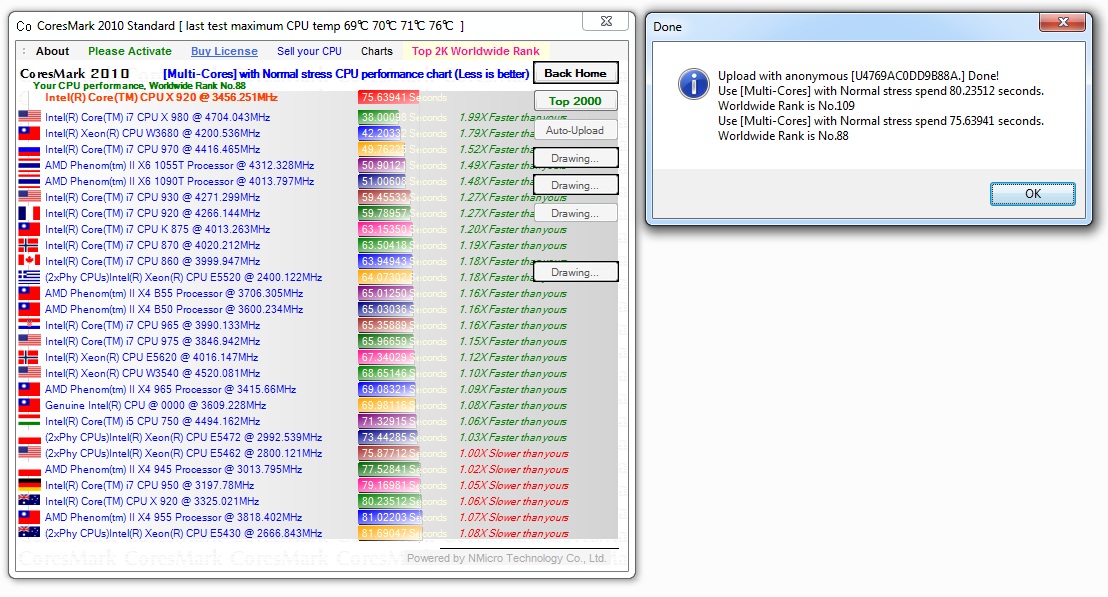
Task: Click the Back Home button
Action: 575,73
